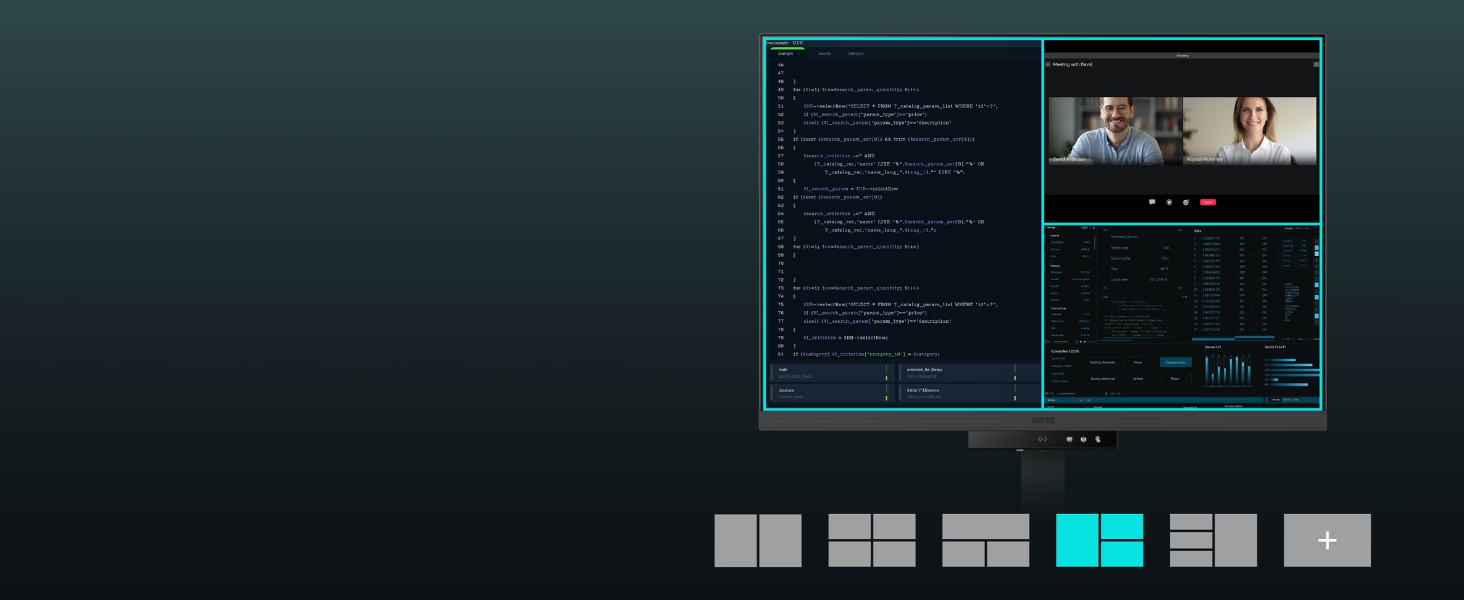Click Sensor buffer row in Monitoring Options
Image resolution: width=1464 pixels, height=600 pixels.
1139,258
